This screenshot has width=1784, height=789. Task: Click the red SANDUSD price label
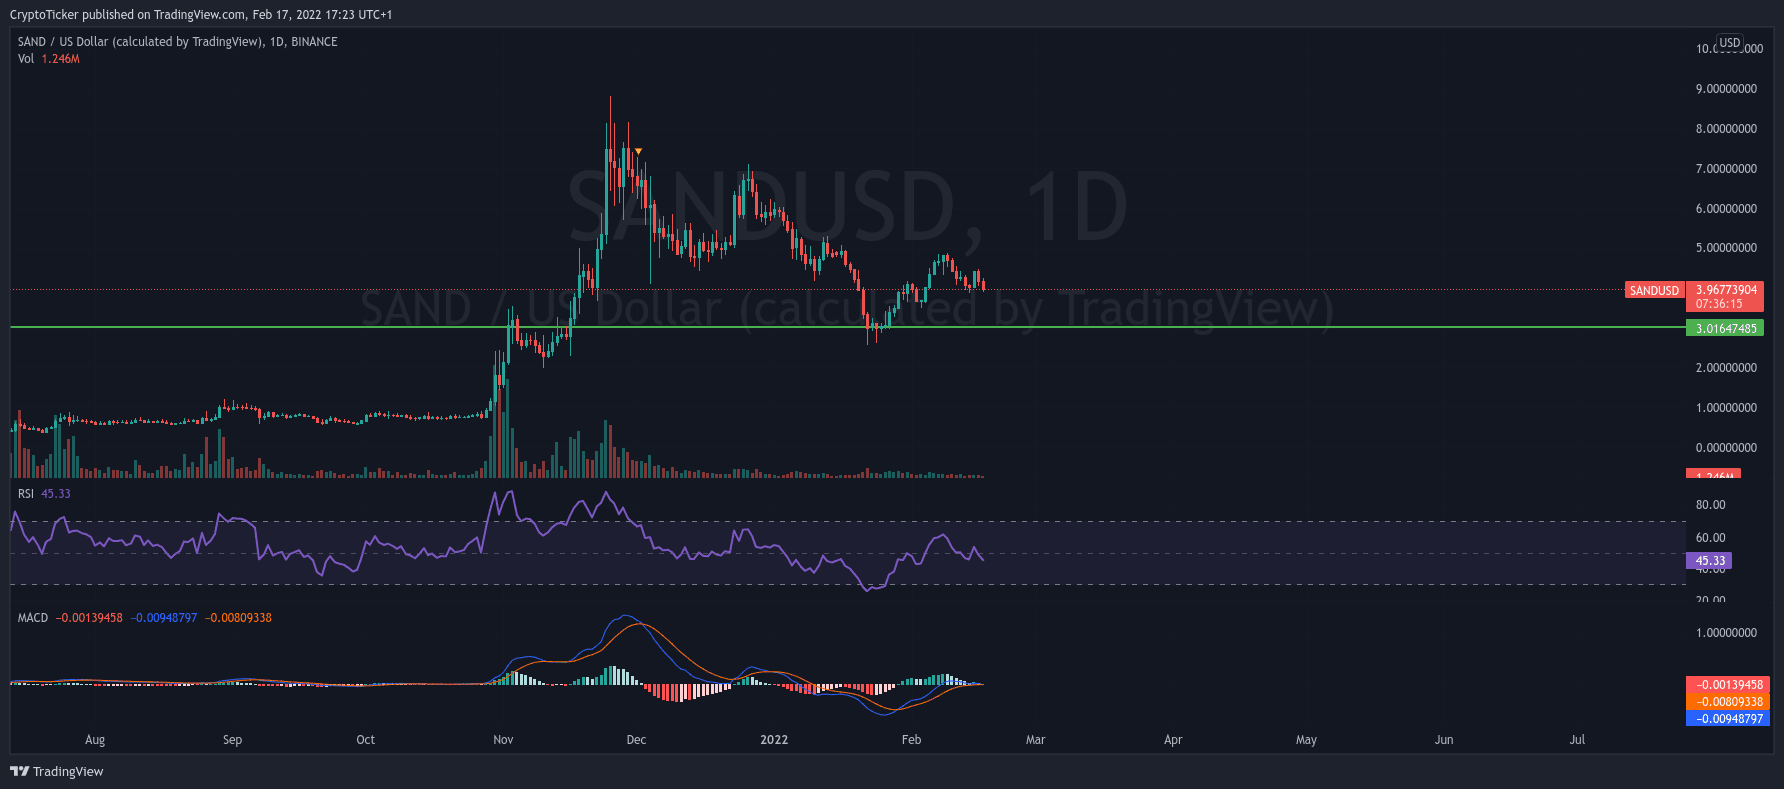click(x=1654, y=291)
